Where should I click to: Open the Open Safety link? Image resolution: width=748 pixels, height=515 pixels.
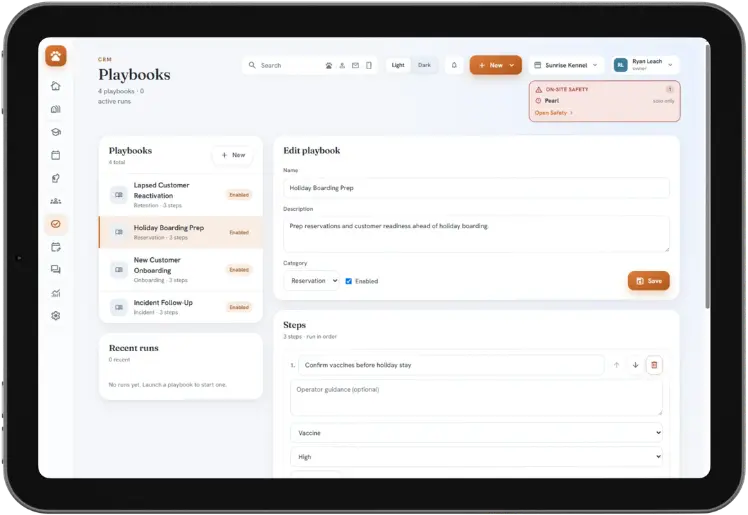tap(553, 113)
